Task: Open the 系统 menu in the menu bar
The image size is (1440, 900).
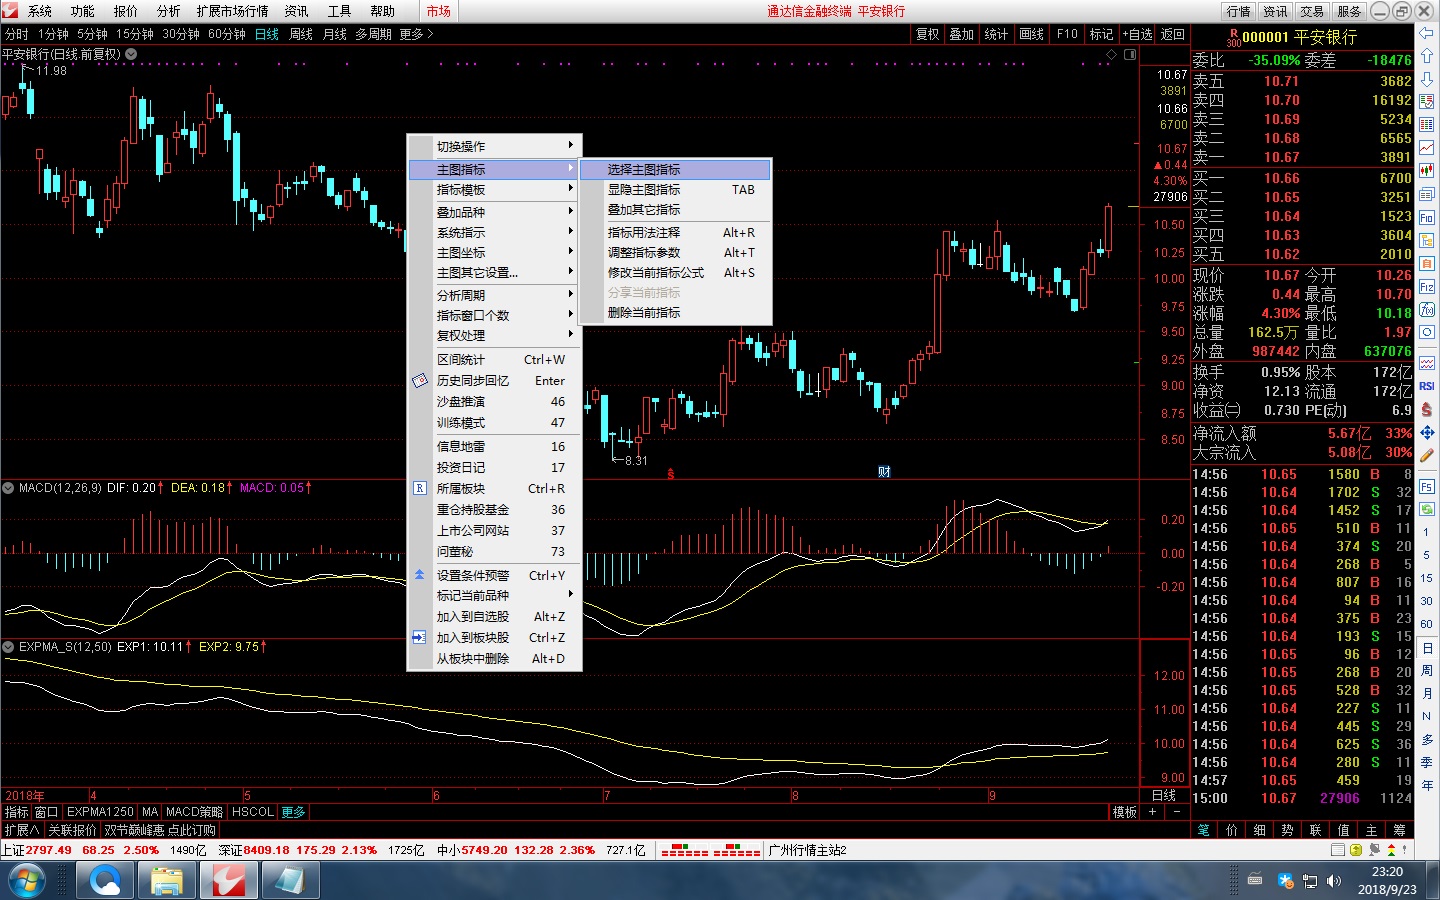Action: click(x=40, y=11)
